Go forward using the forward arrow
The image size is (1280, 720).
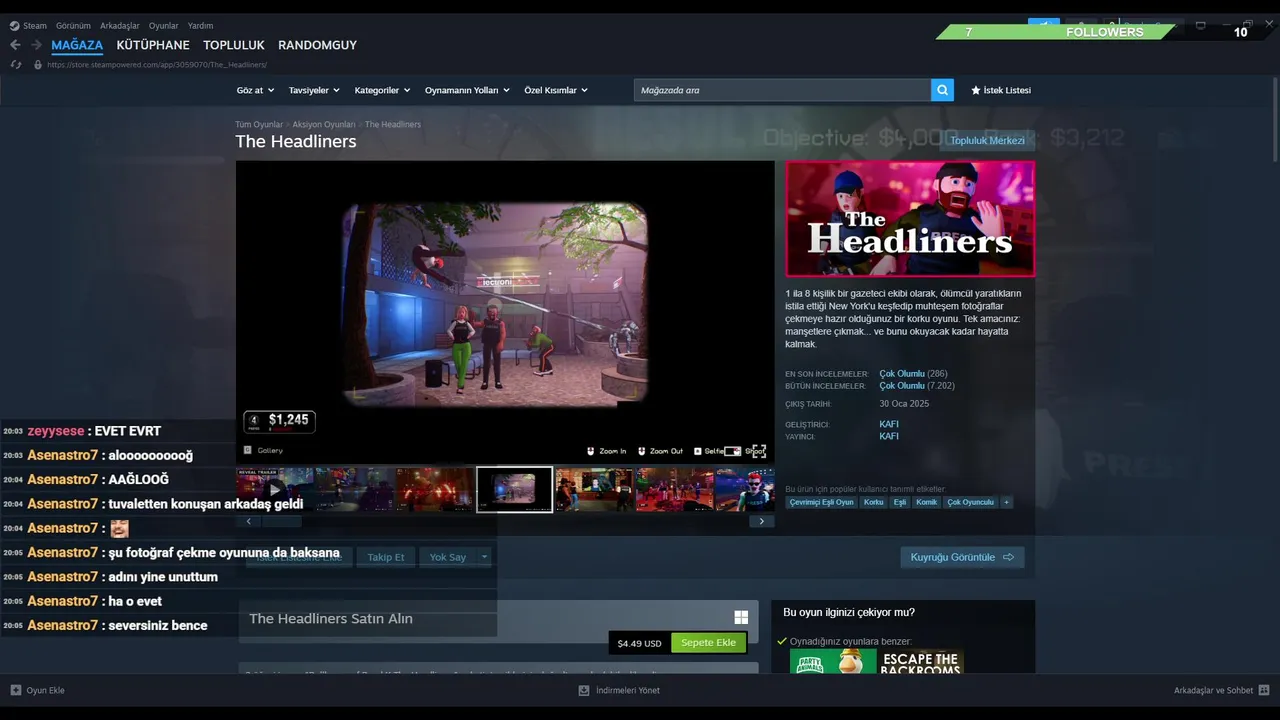36,45
